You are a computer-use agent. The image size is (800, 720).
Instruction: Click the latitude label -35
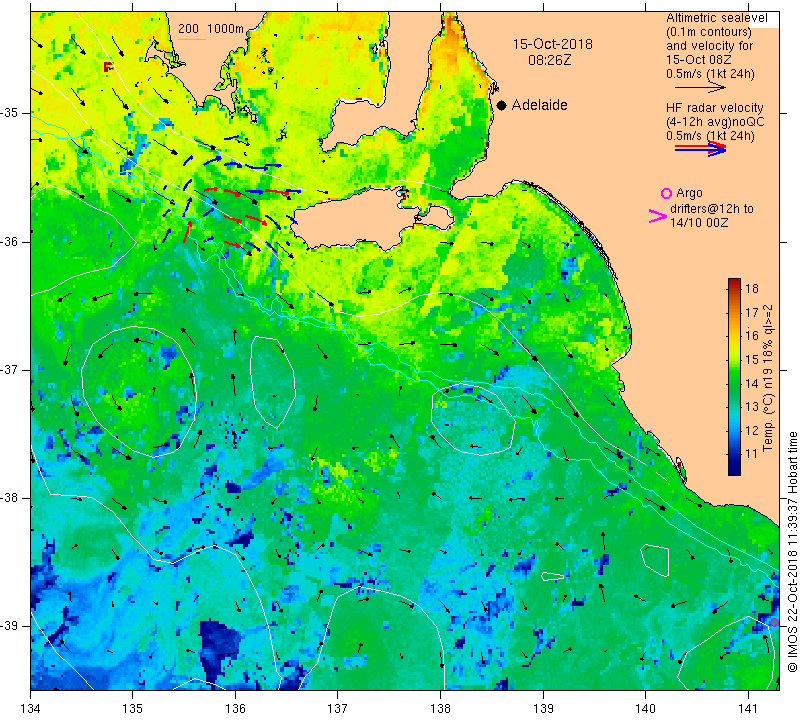coord(12,113)
